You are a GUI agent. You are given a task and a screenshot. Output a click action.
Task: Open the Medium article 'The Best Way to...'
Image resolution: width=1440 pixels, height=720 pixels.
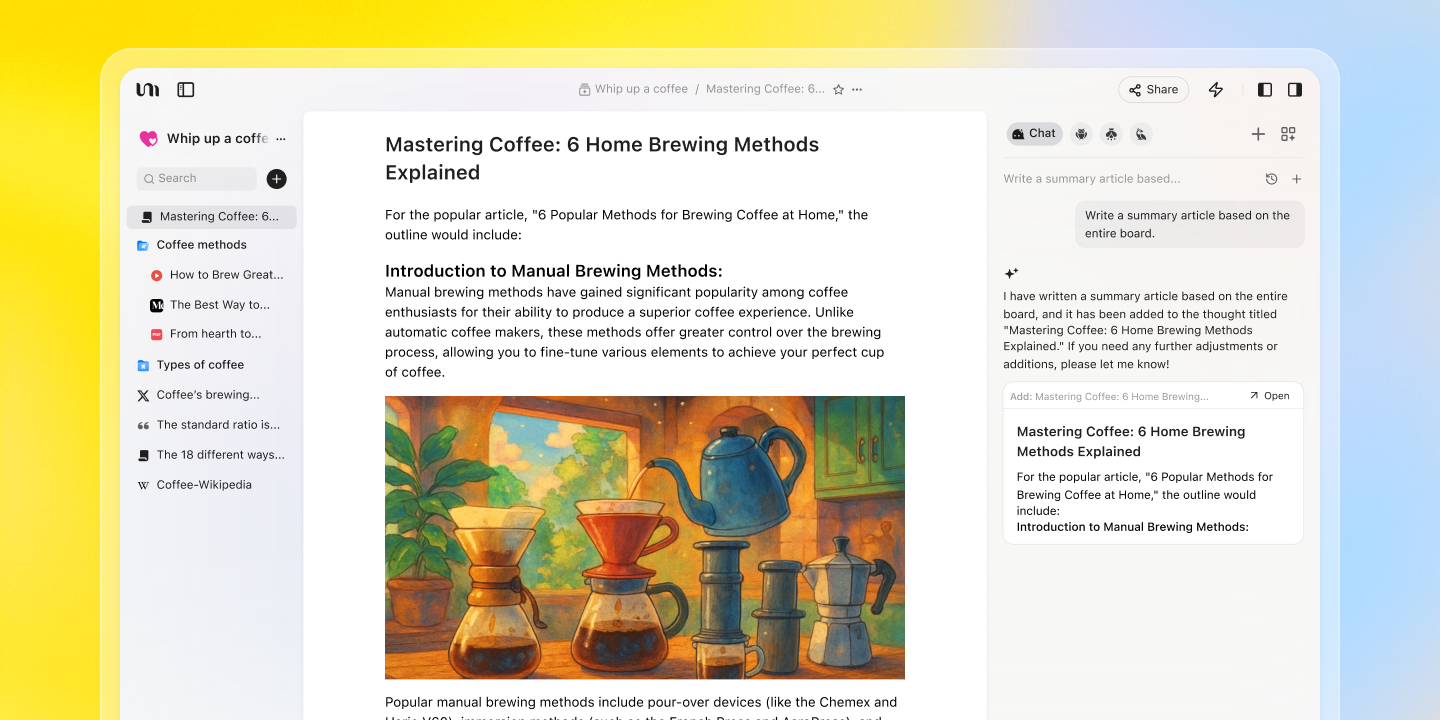(218, 304)
